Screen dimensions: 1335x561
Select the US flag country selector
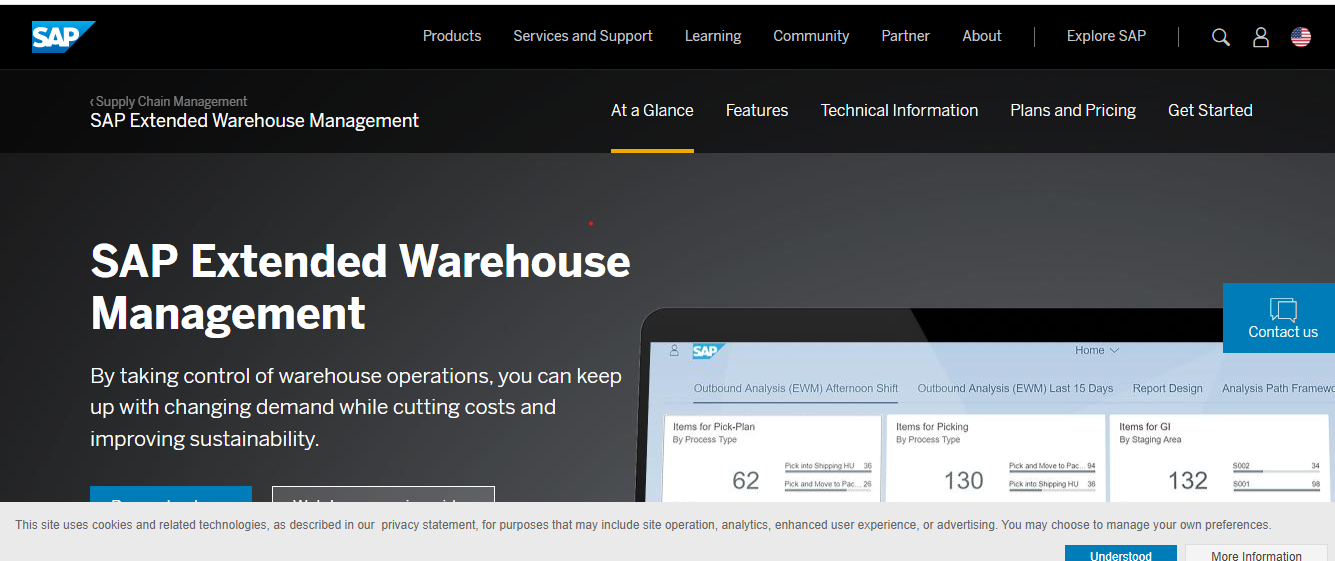1301,37
